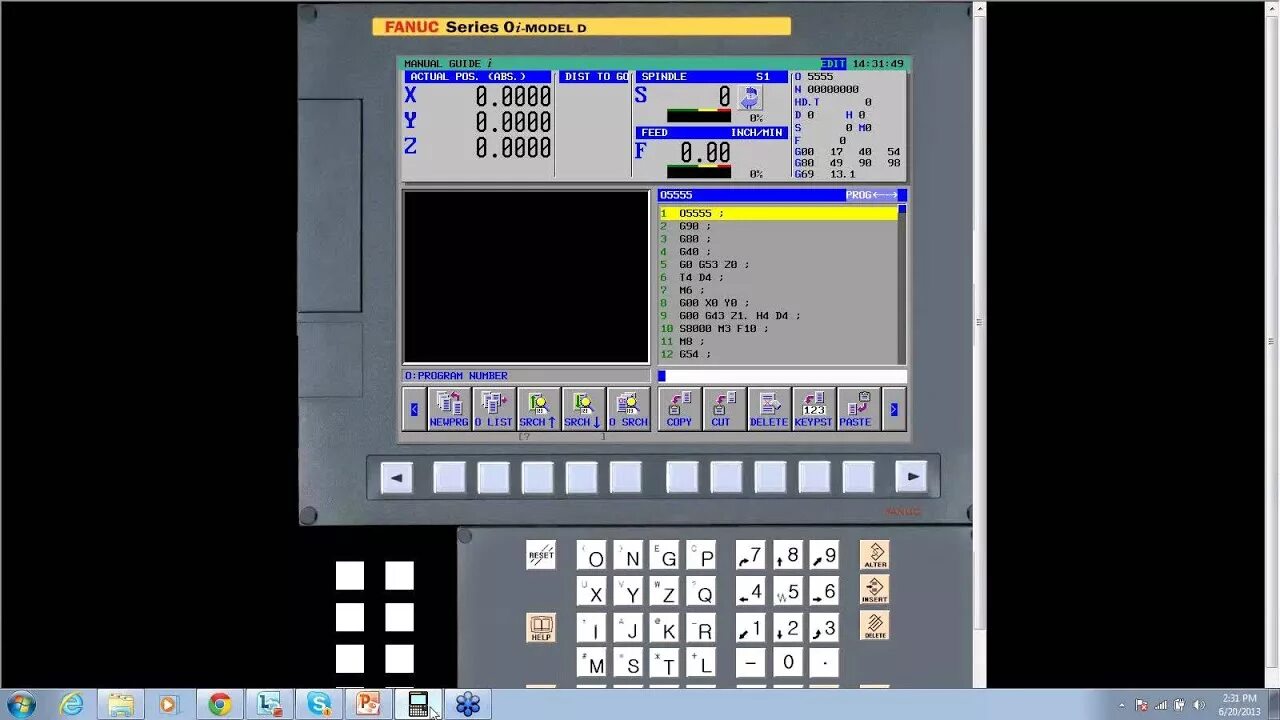Screen dimensions: 1280x720
Task: Open Google Chrome from the taskbar
Action: click(x=220, y=704)
